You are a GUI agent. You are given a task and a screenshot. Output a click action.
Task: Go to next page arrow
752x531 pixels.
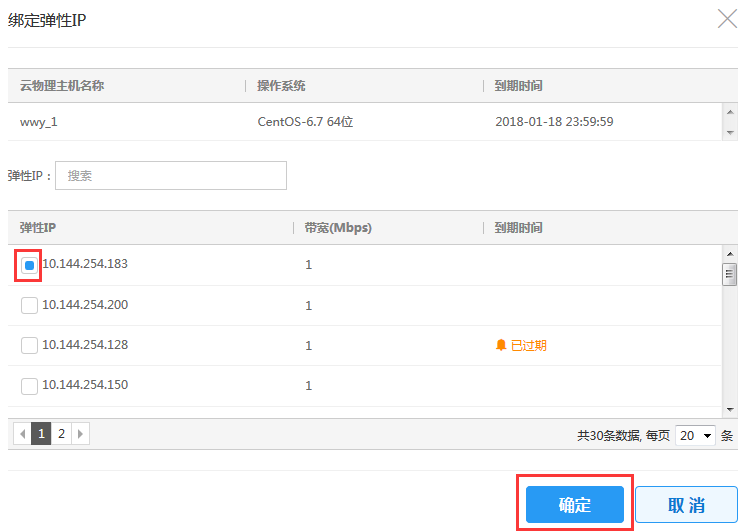click(81, 434)
